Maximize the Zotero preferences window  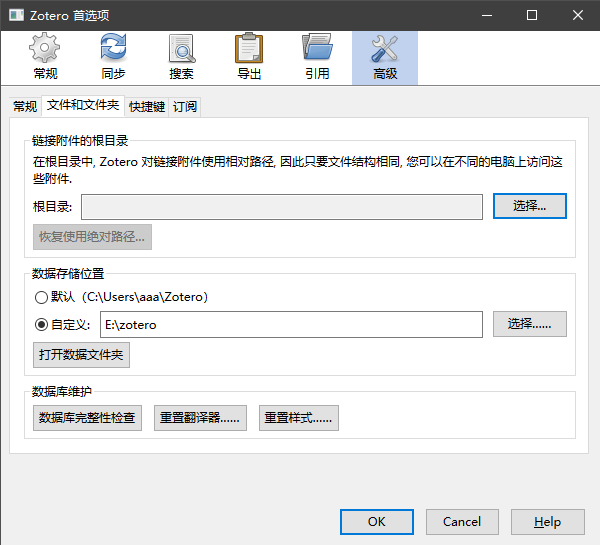click(x=532, y=15)
